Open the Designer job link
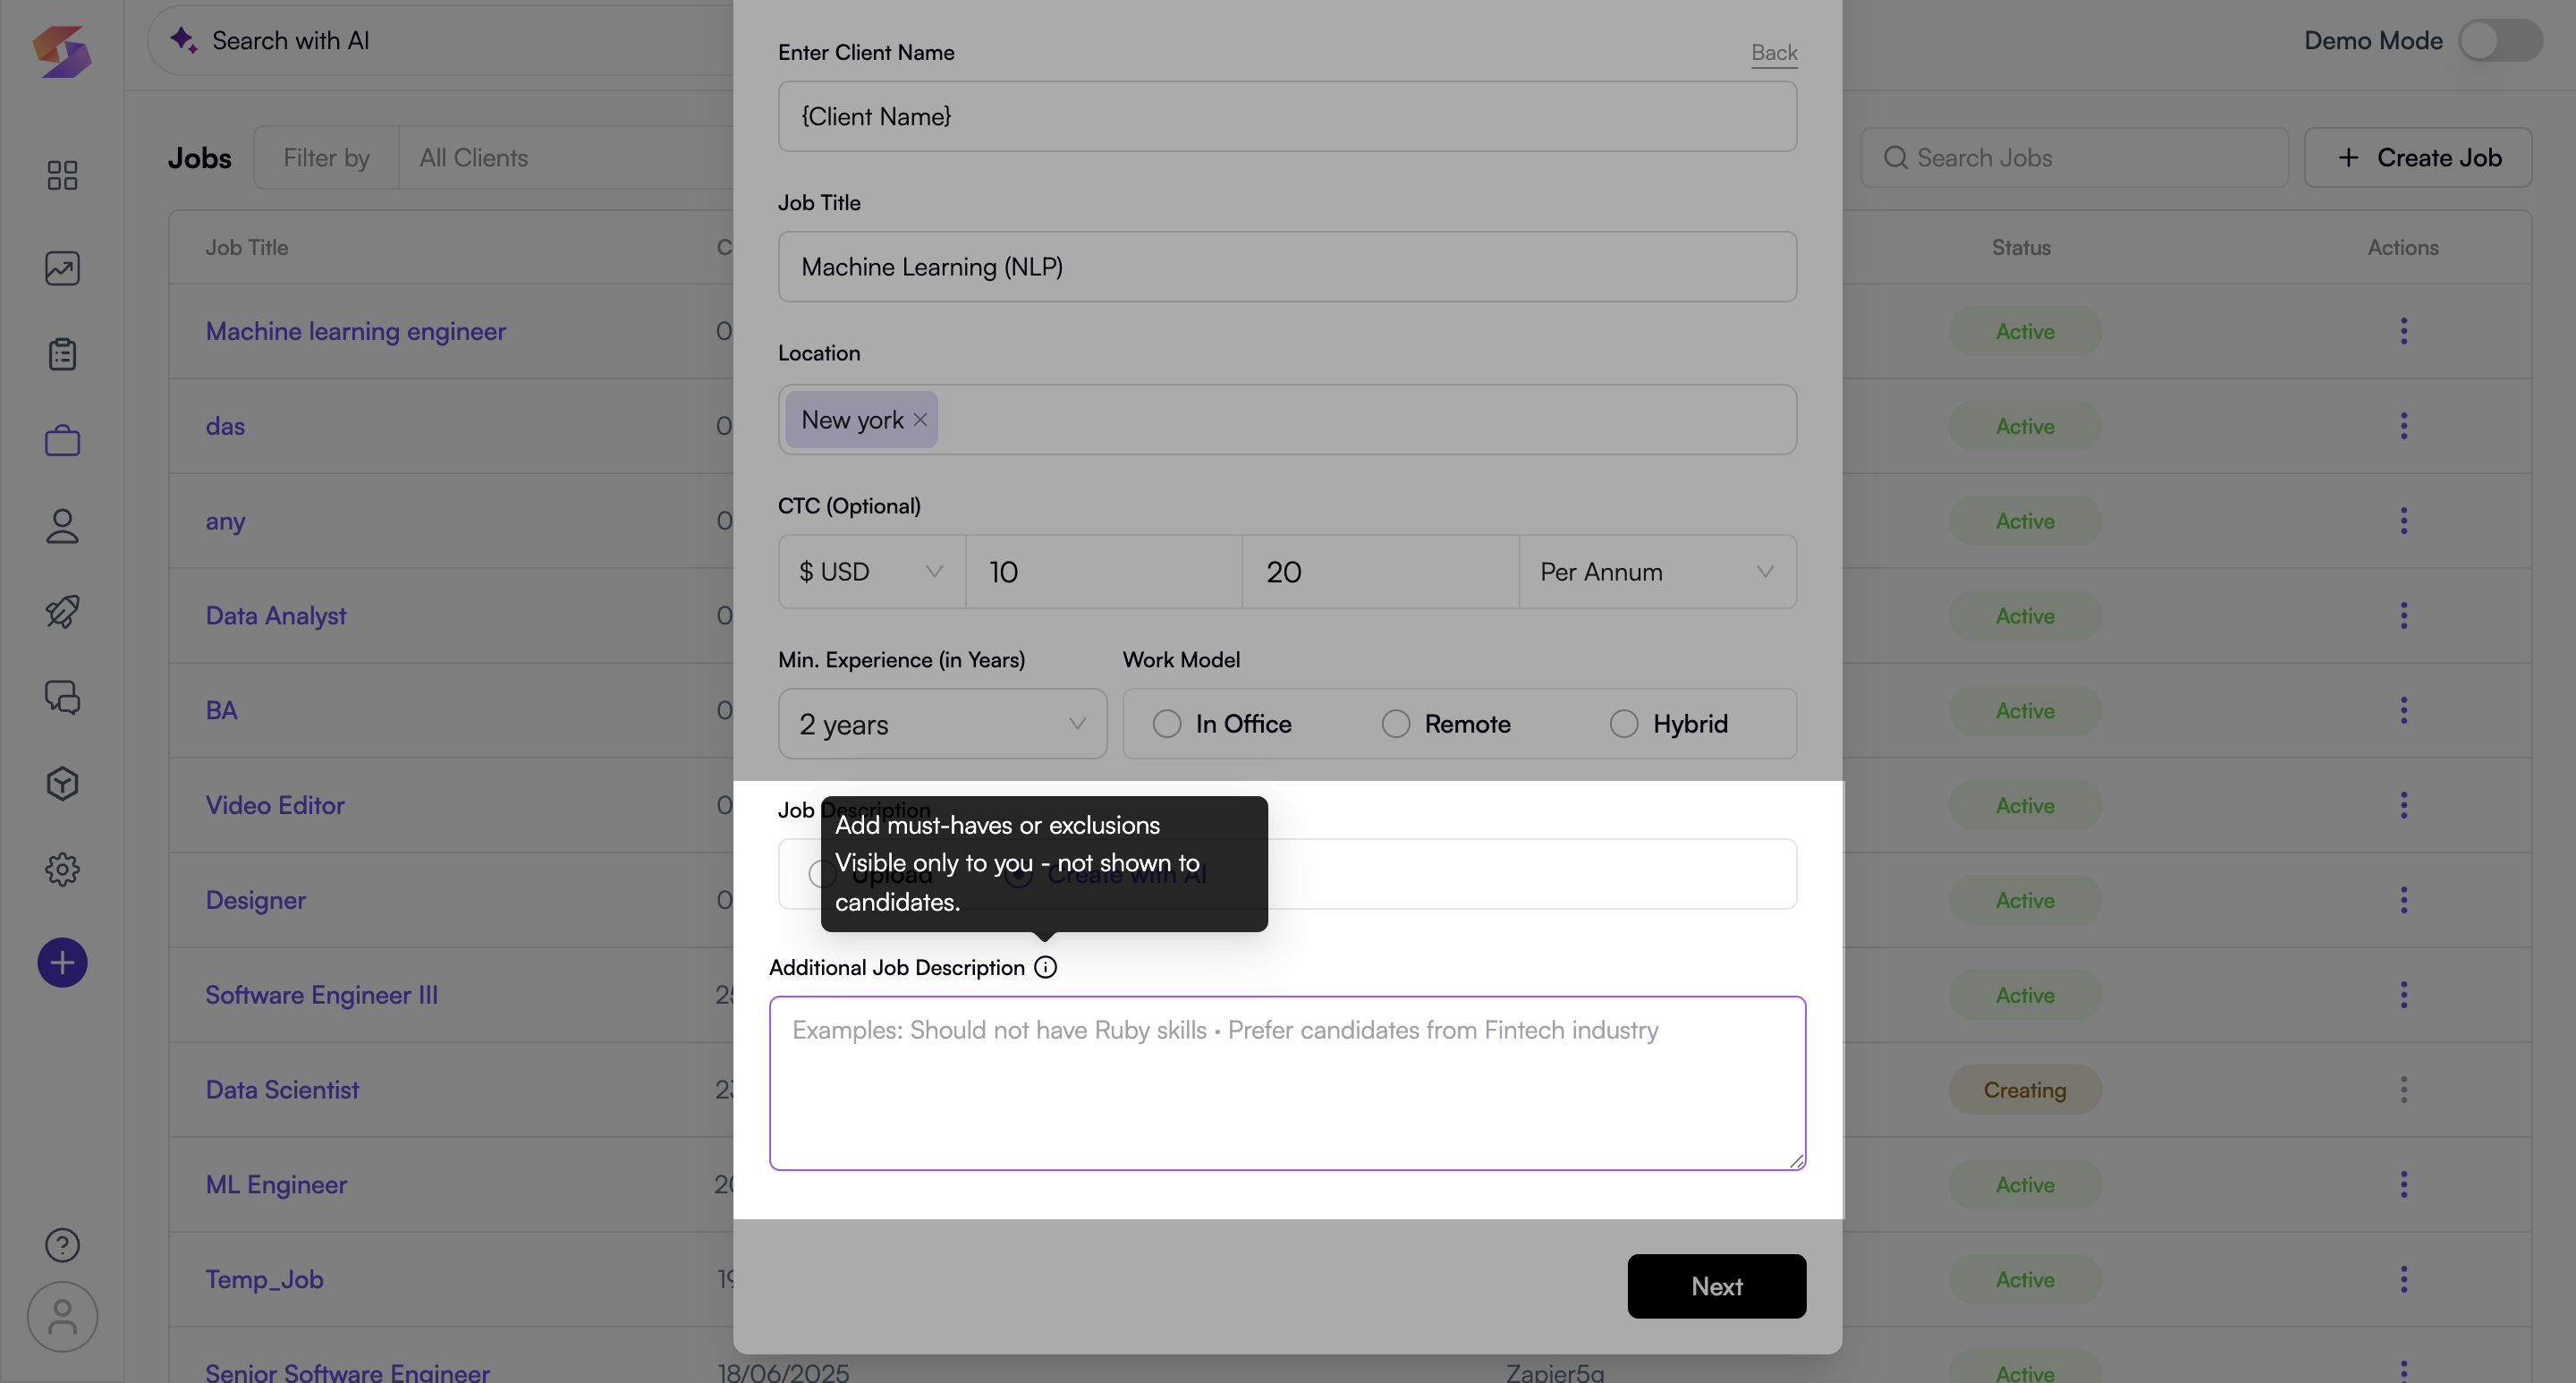 point(255,900)
